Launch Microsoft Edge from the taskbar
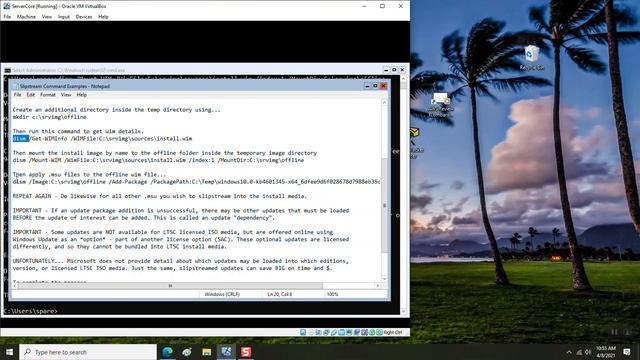640x360 pixels. [167, 352]
